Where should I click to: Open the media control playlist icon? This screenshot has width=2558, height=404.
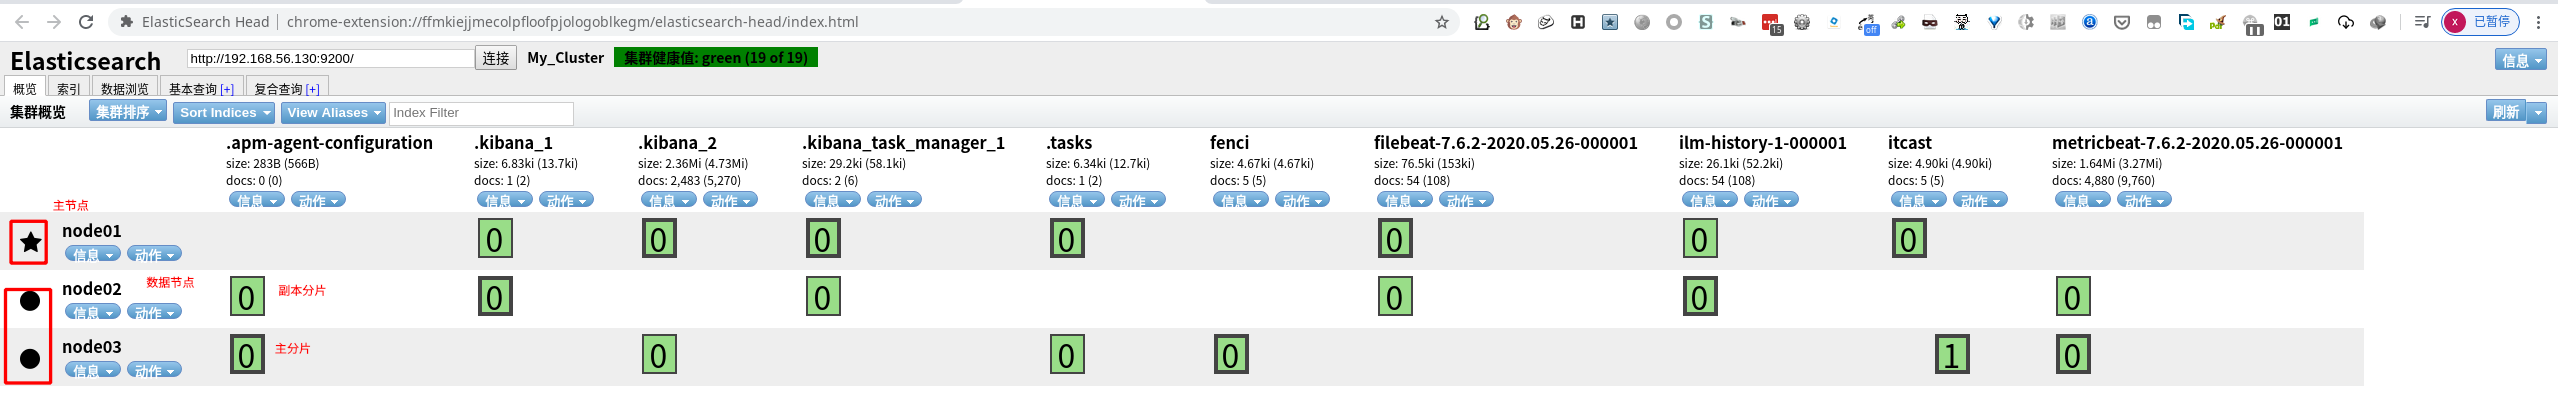click(x=2422, y=22)
